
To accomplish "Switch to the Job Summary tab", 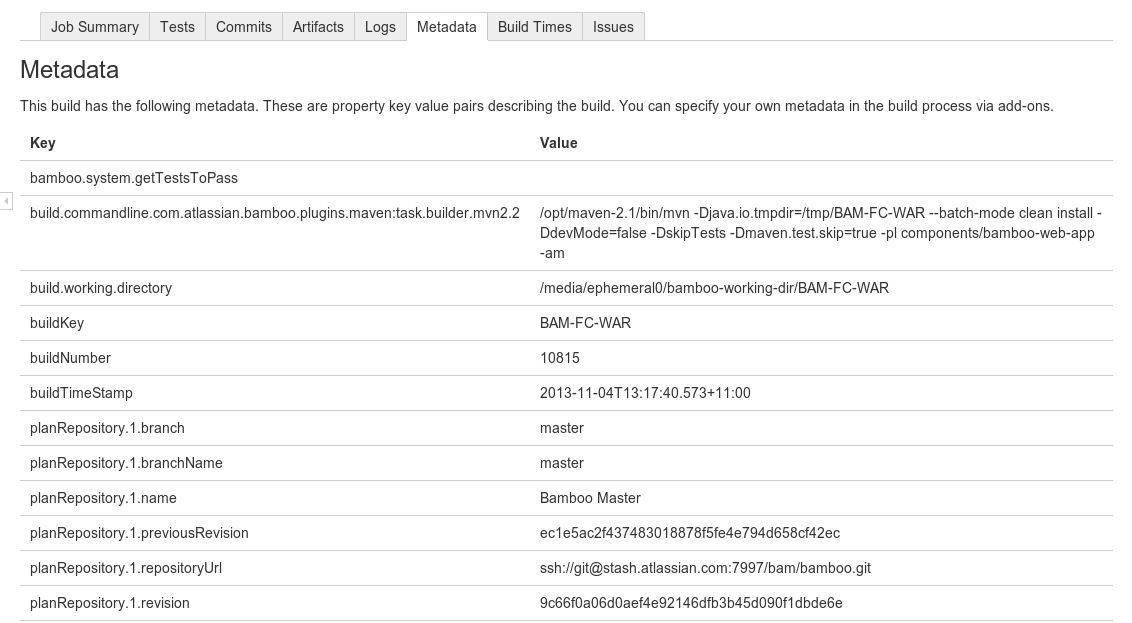I will tap(94, 27).
